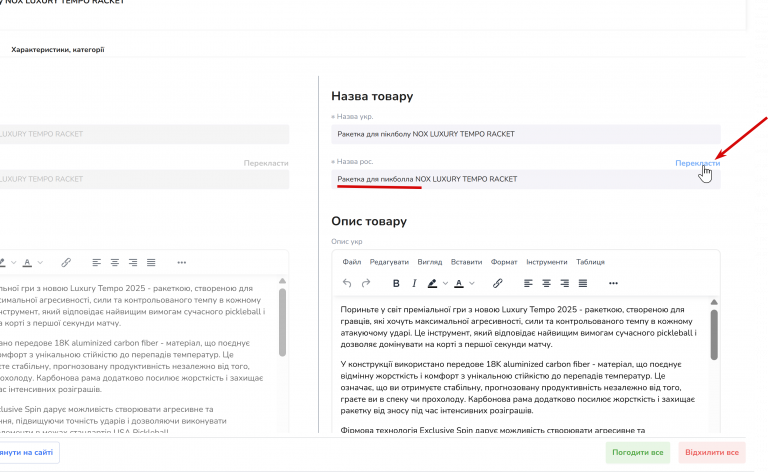Align center in left editor
The image size is (768, 472).
pos(115,262)
